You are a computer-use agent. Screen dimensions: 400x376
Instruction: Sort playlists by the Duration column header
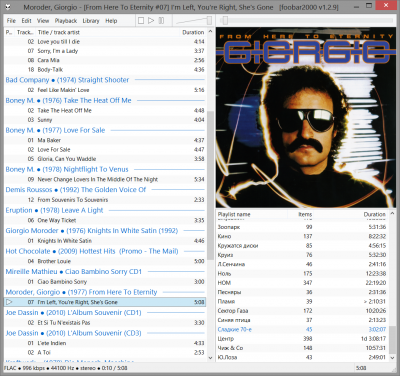(374, 214)
